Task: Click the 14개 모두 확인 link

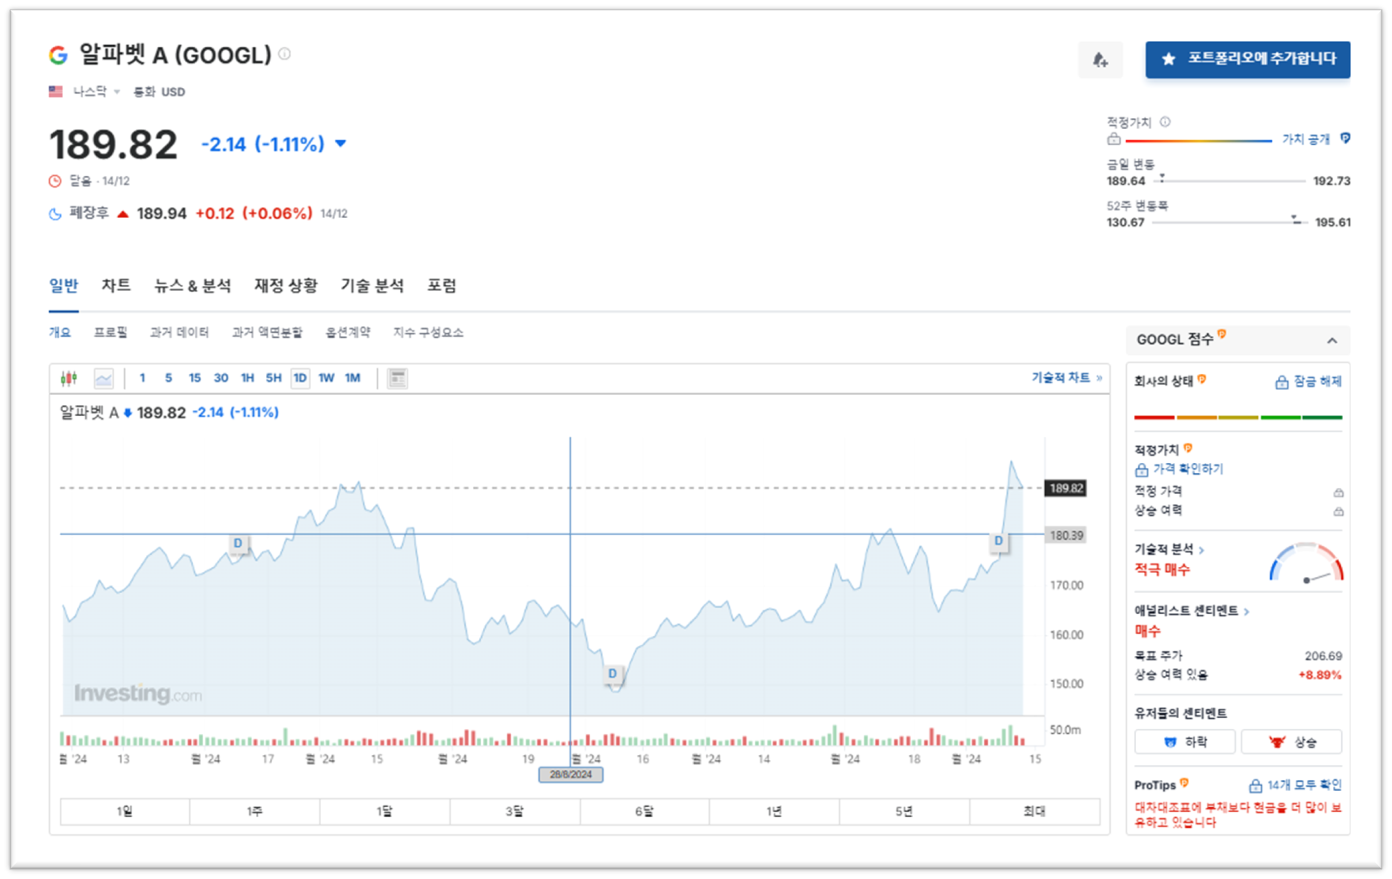Action: (1304, 786)
